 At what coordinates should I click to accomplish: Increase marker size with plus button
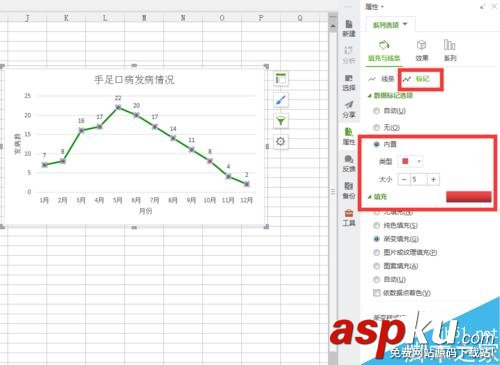point(433,180)
